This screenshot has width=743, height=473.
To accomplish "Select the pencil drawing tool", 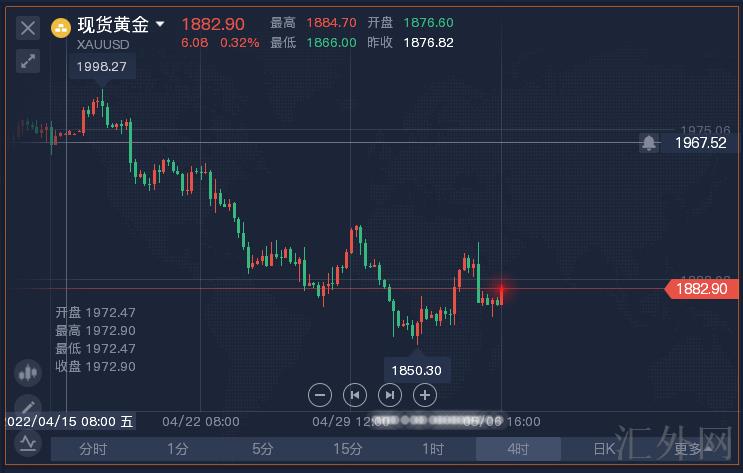I will coord(28,405).
